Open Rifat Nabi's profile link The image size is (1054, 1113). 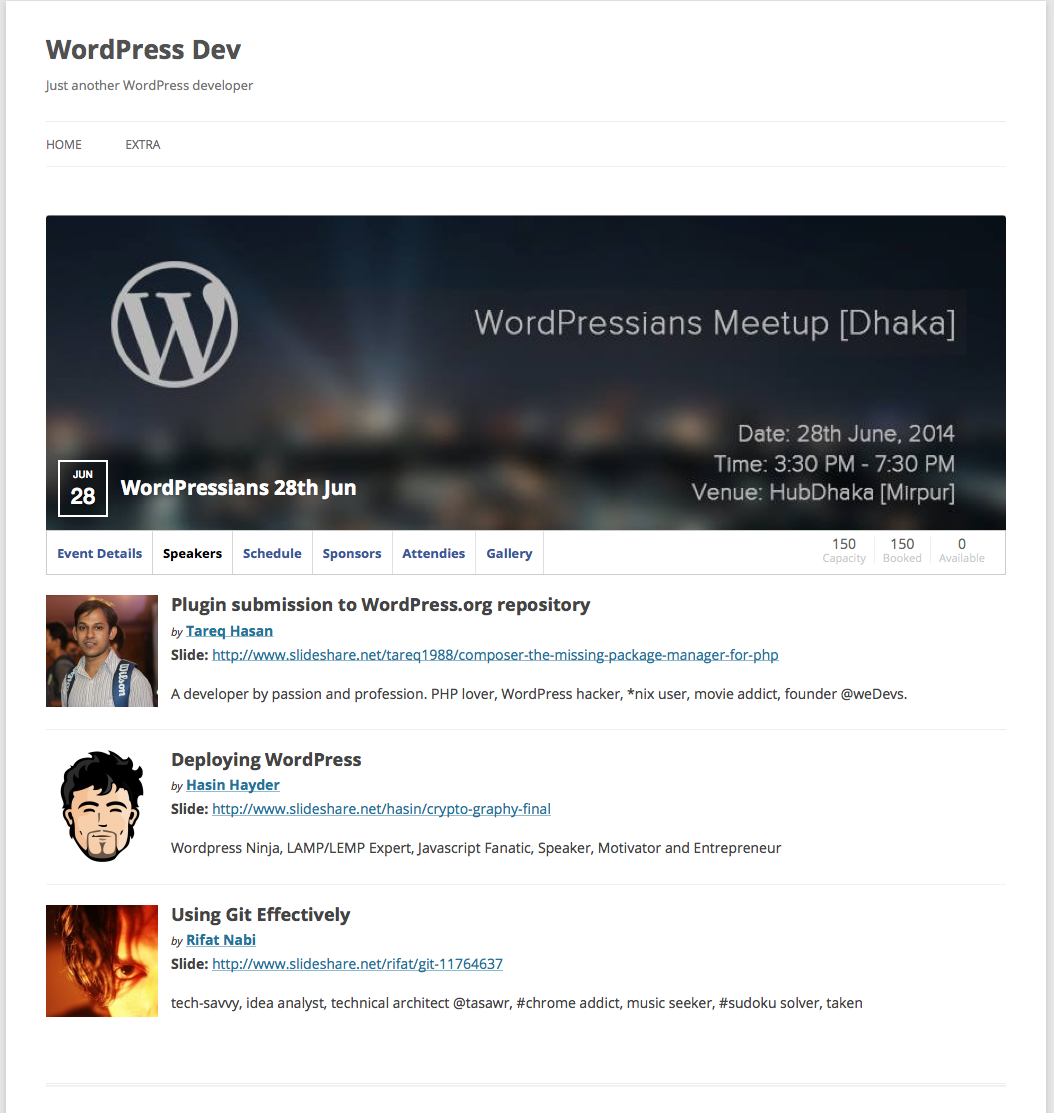(x=221, y=940)
